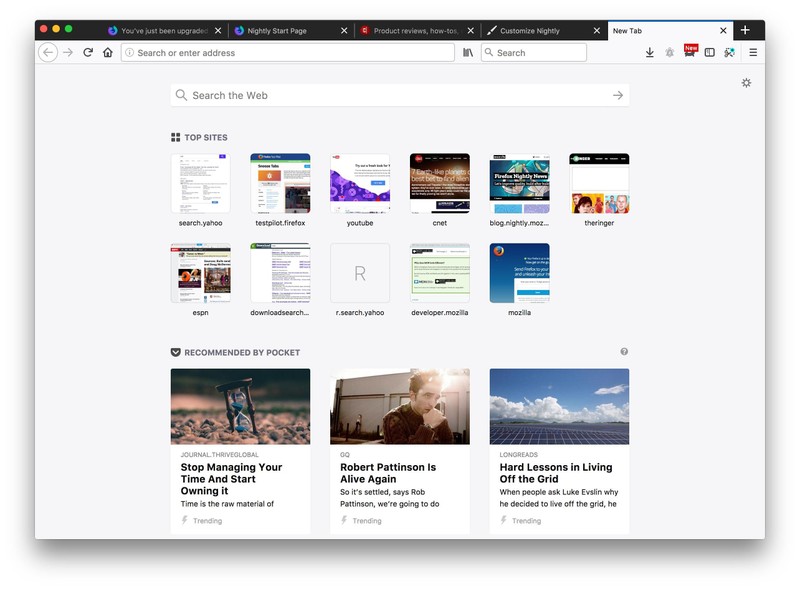Click the back navigation arrow
The height and width of the screenshot is (589, 800).
coord(47,53)
